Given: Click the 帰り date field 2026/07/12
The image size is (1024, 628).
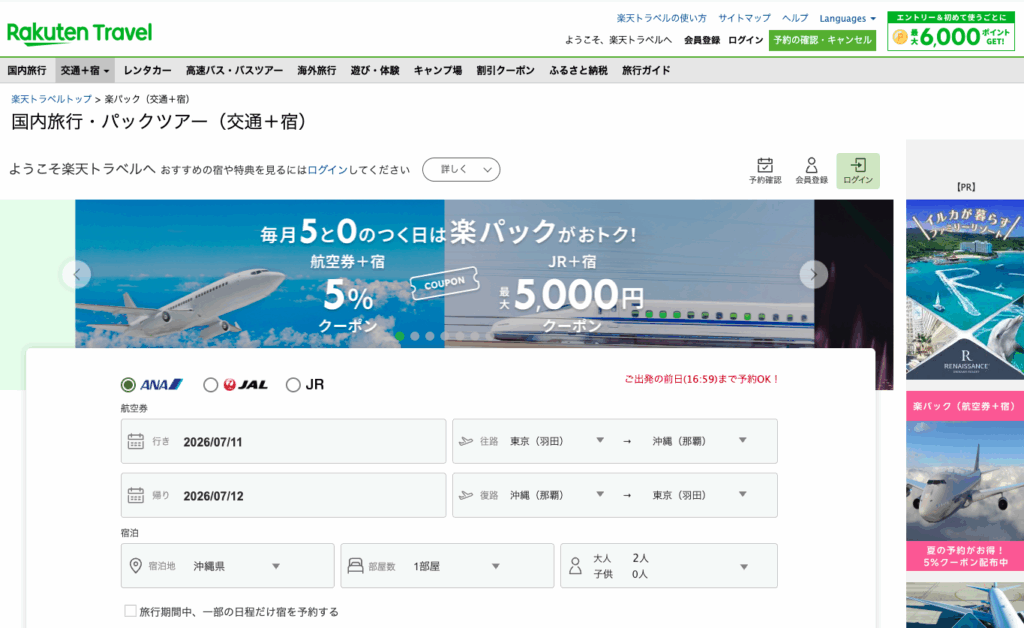Looking at the screenshot, I should tap(283, 495).
